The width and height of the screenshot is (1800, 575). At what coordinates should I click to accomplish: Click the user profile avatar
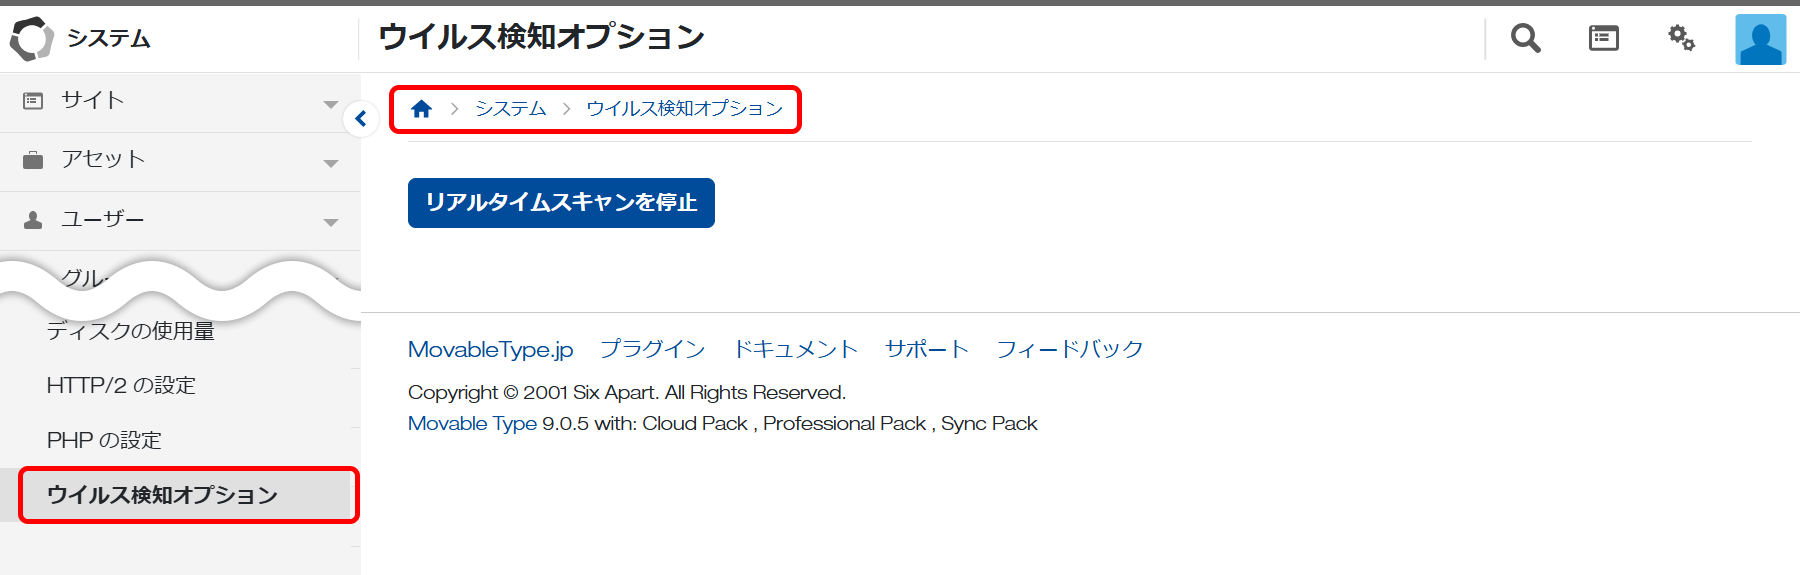tap(1760, 40)
